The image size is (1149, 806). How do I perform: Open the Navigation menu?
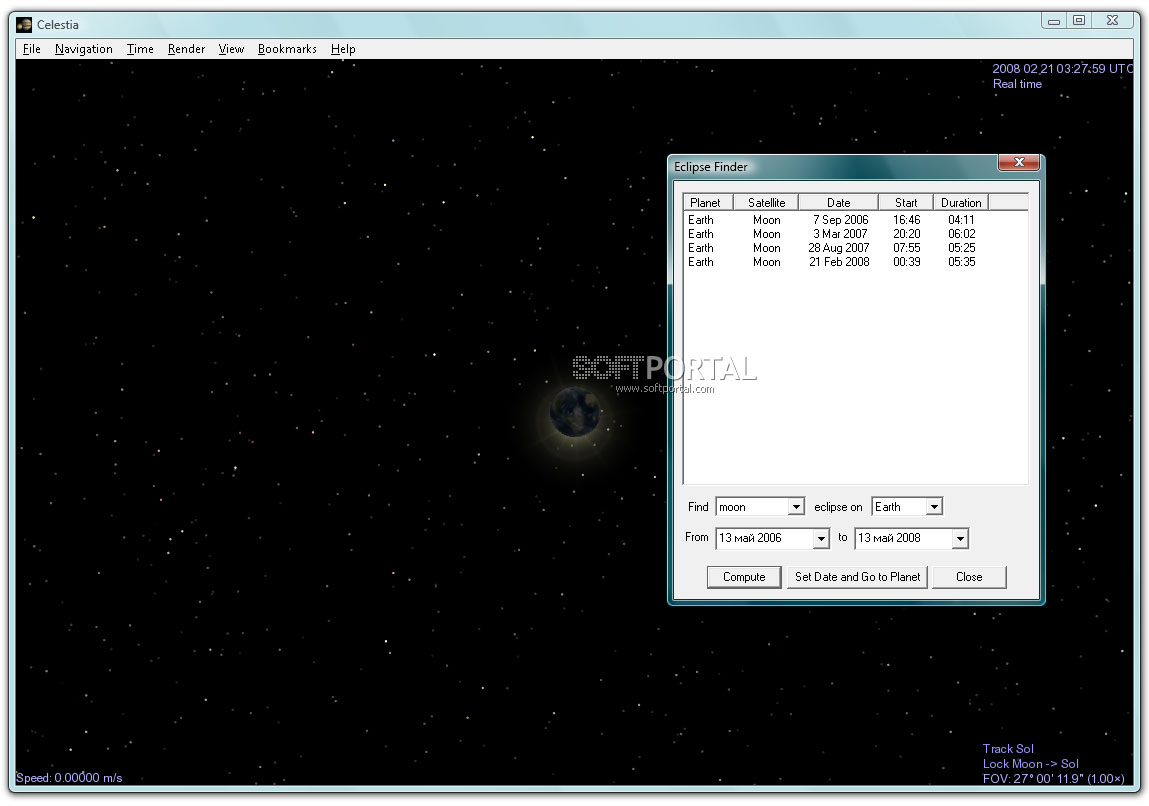click(x=84, y=49)
